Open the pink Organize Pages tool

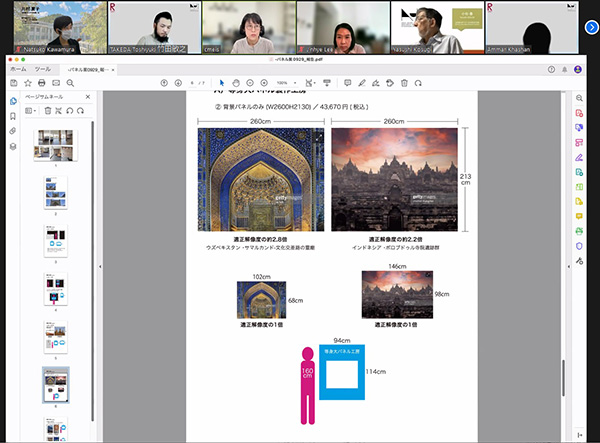(579, 143)
